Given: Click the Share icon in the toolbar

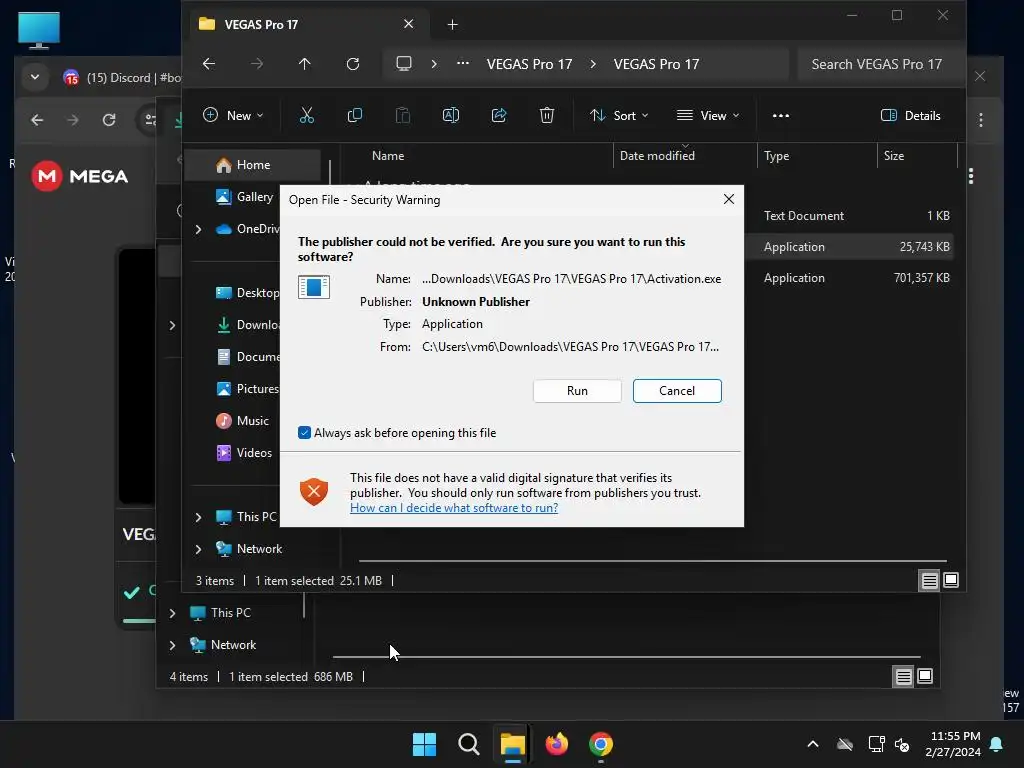Looking at the screenshot, I should tap(499, 116).
